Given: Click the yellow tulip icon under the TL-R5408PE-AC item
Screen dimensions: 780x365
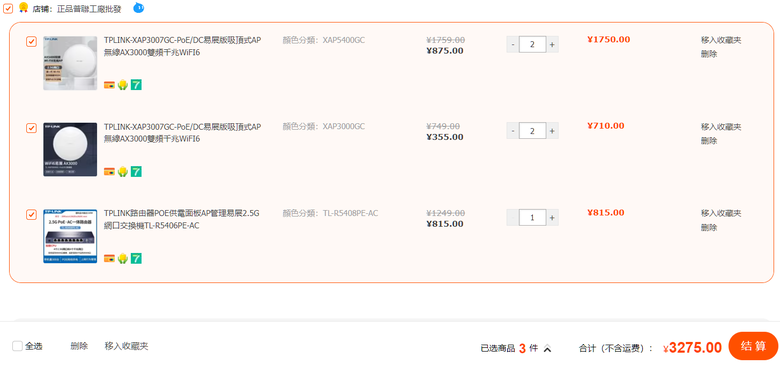Looking at the screenshot, I should (x=123, y=259).
